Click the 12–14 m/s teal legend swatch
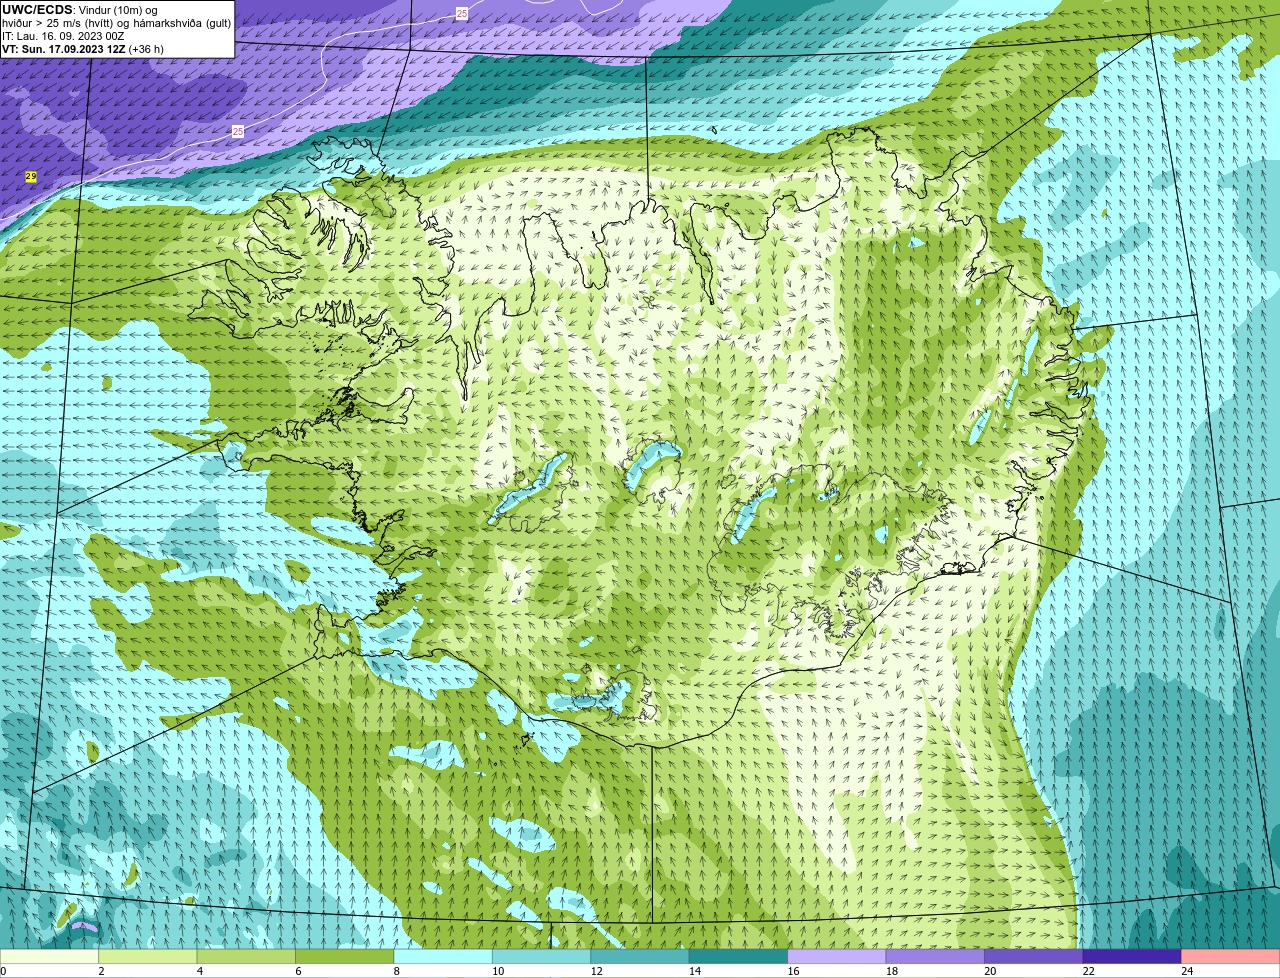 pos(640,957)
